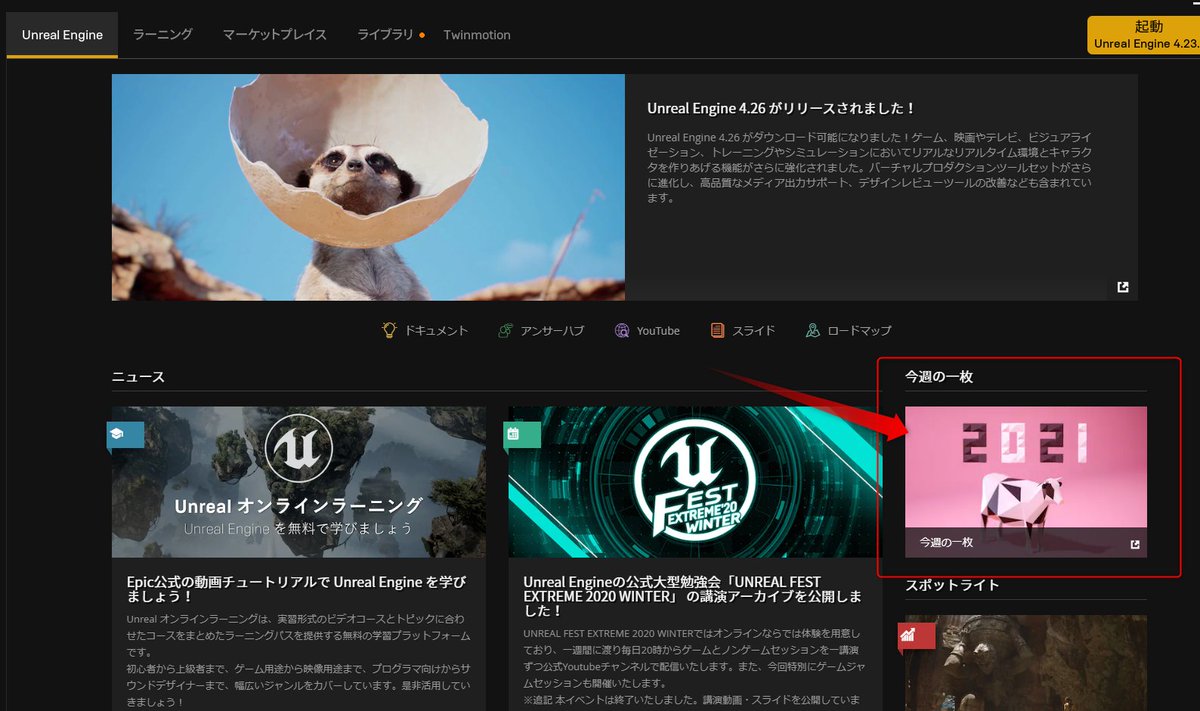Open the マーケットプレイス tab
Screen dimensions: 1200x711
pyautogui.click(x=275, y=35)
